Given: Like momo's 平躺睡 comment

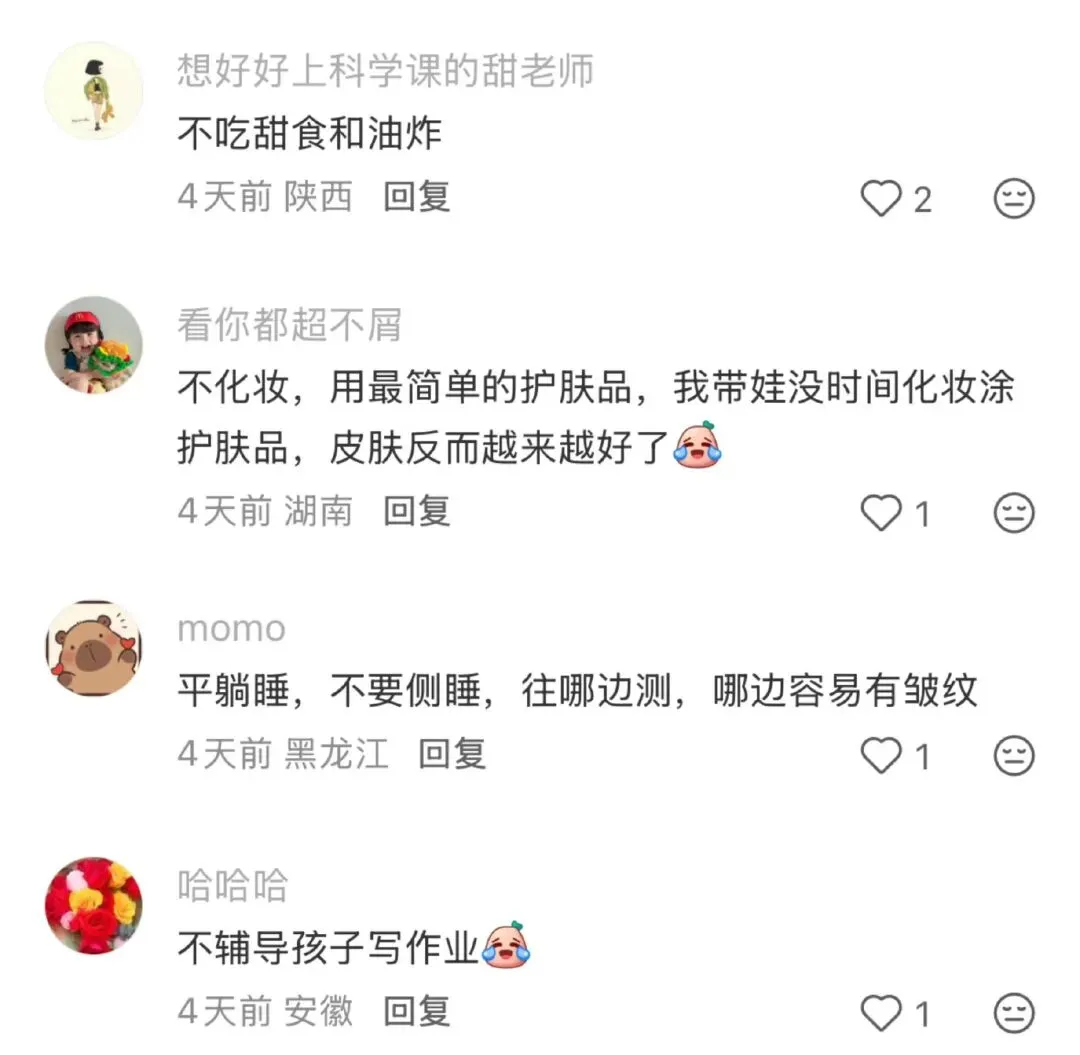Looking at the screenshot, I should click(x=881, y=755).
